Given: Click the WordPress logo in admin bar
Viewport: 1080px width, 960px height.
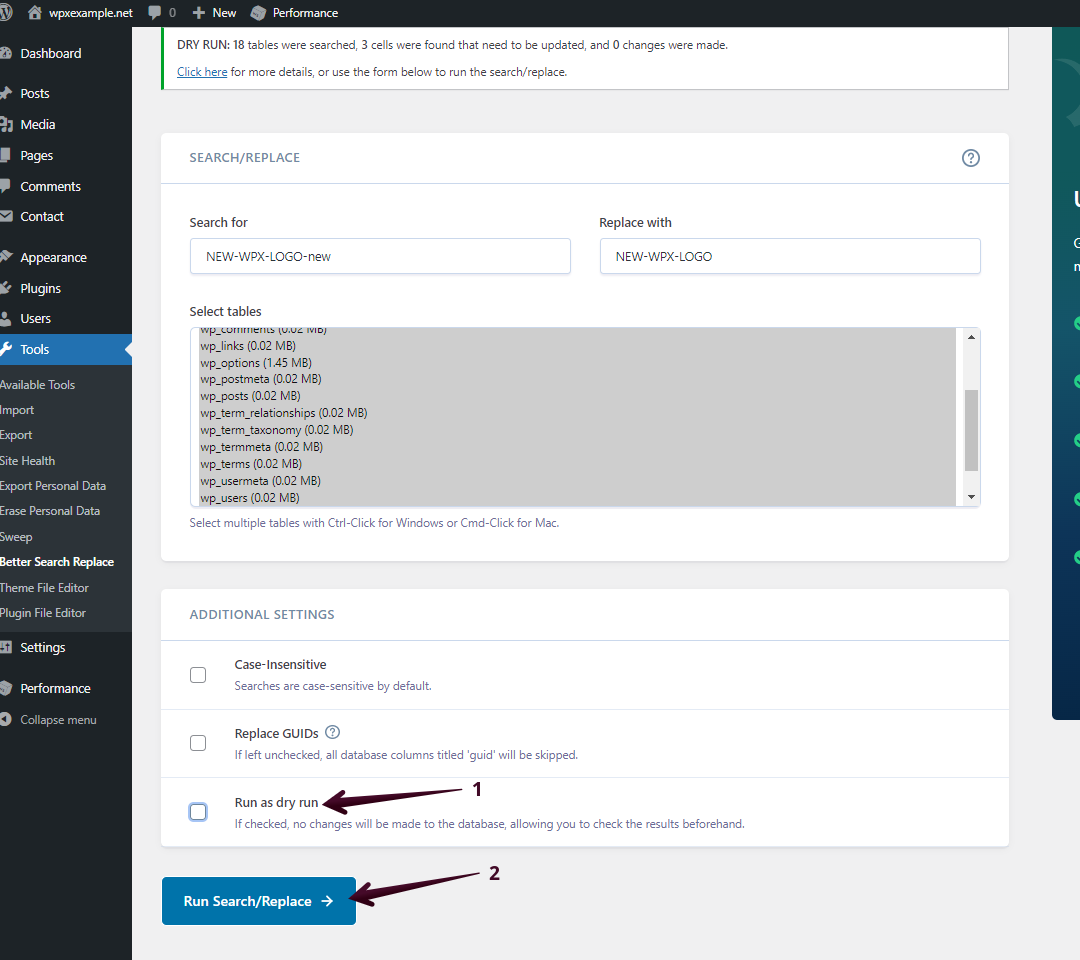Looking at the screenshot, I should (x=6, y=13).
